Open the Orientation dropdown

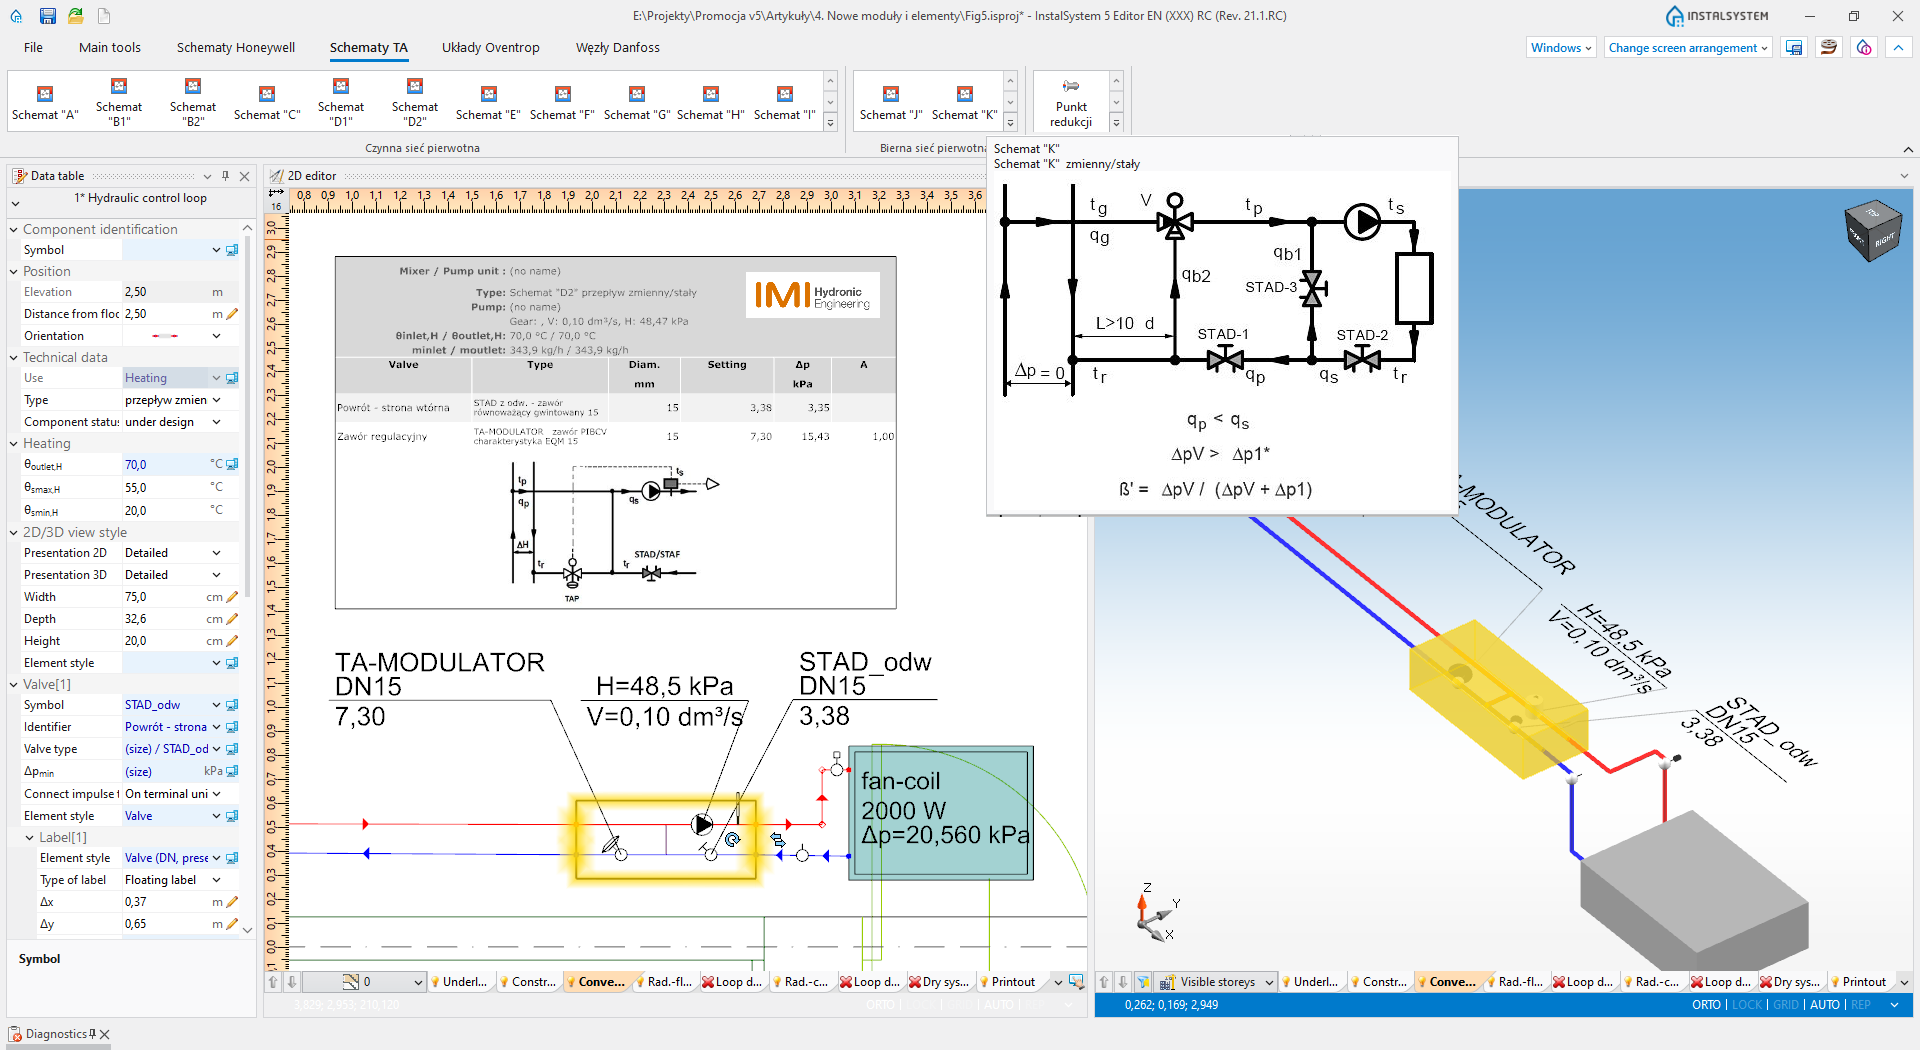click(x=216, y=336)
